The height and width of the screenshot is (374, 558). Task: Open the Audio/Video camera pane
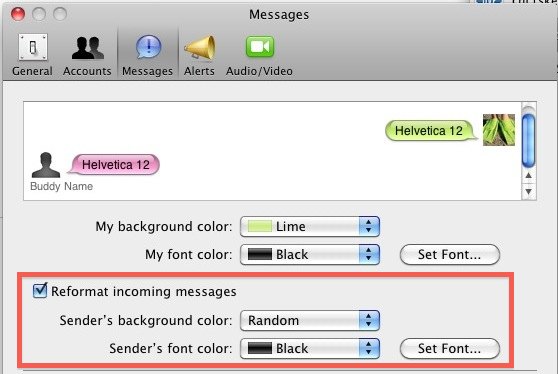pyautogui.click(x=259, y=55)
